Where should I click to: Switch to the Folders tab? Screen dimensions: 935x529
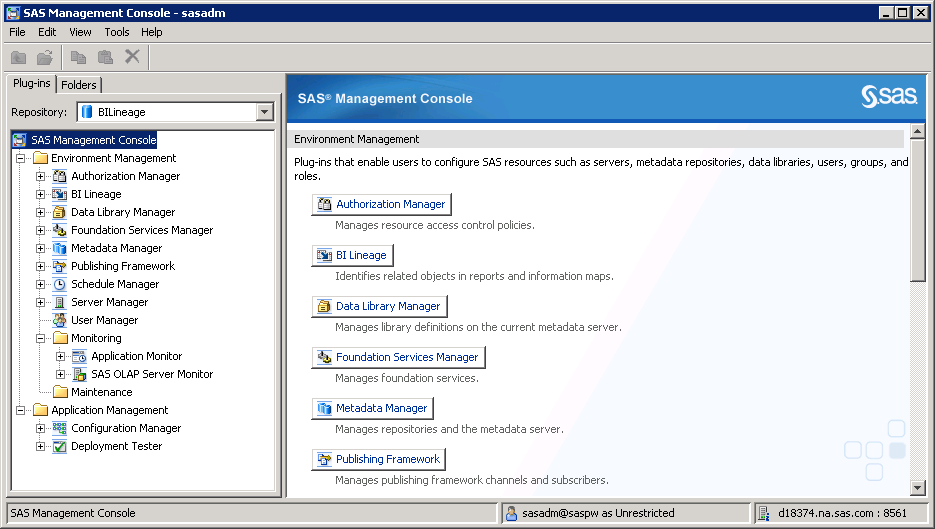tap(79, 85)
